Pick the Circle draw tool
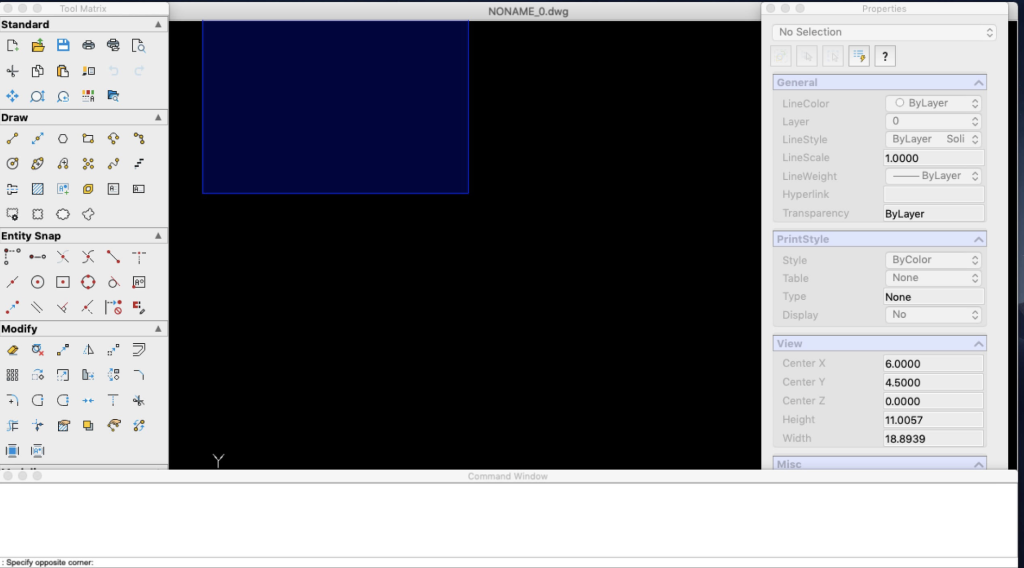Screen dimensions: 1024x568 12,164
